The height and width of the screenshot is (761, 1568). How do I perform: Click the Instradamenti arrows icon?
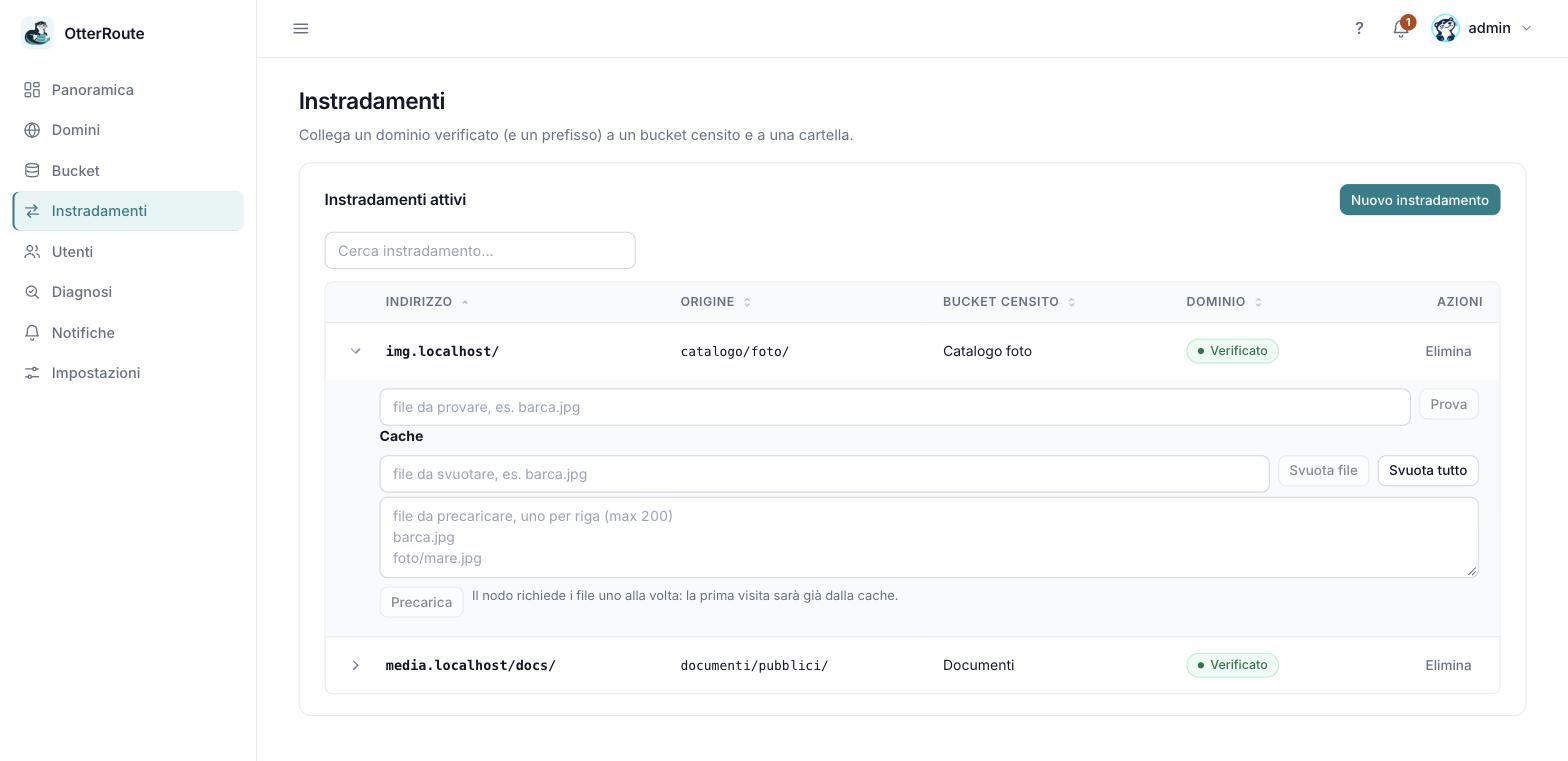(x=32, y=211)
